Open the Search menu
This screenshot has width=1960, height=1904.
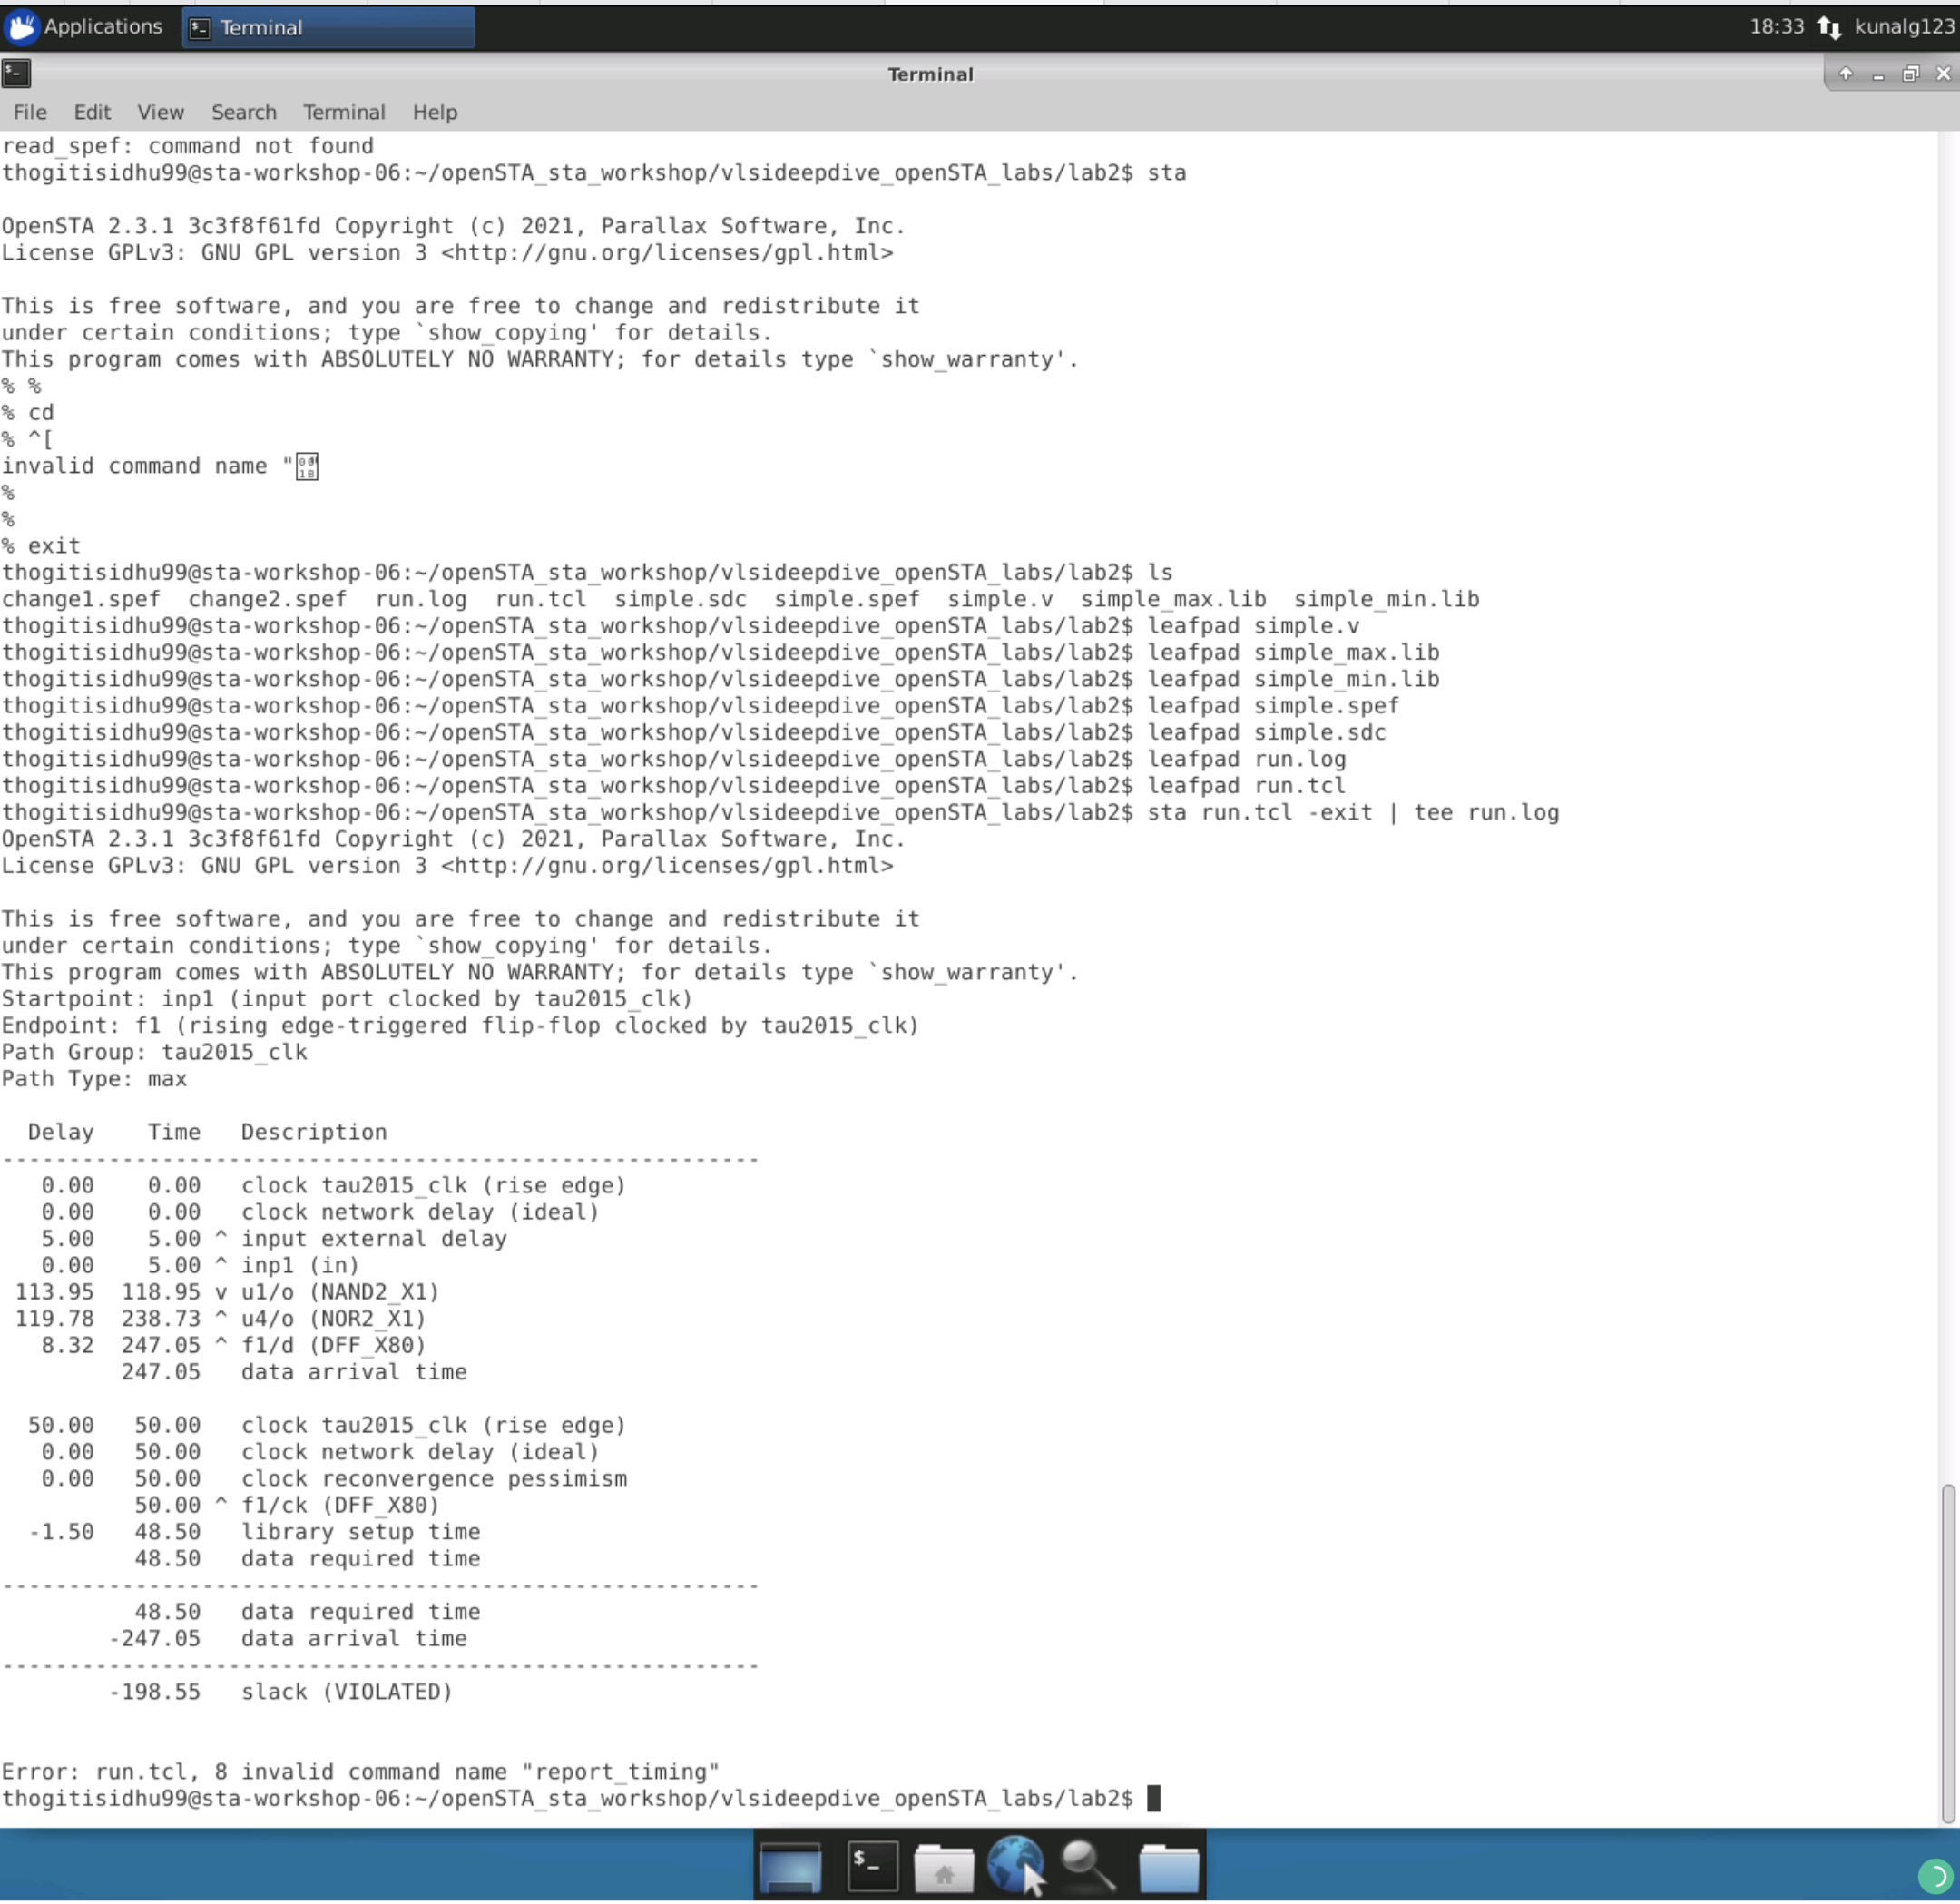pos(243,112)
